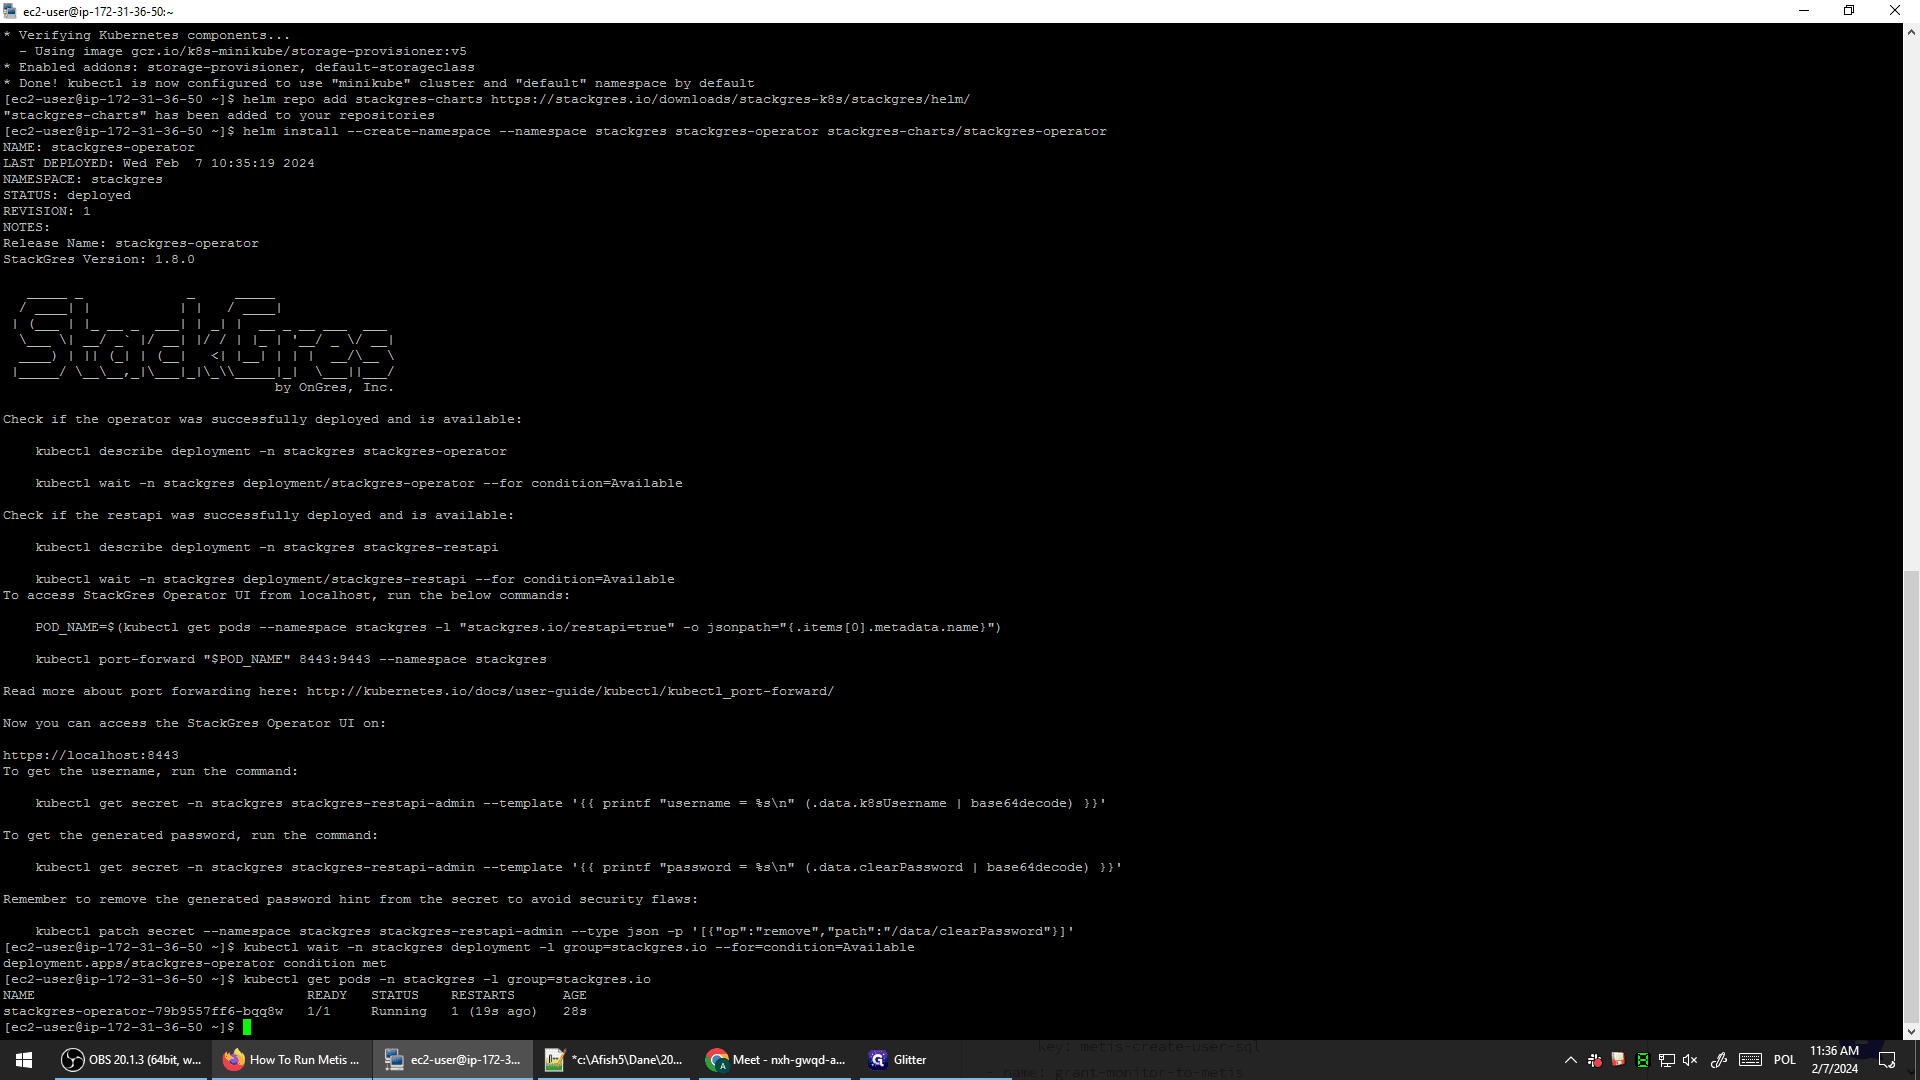Viewport: 1920px width, 1080px height.
Task: Click the terminal scrollbar down arrow
Action: pyautogui.click(x=1911, y=1031)
